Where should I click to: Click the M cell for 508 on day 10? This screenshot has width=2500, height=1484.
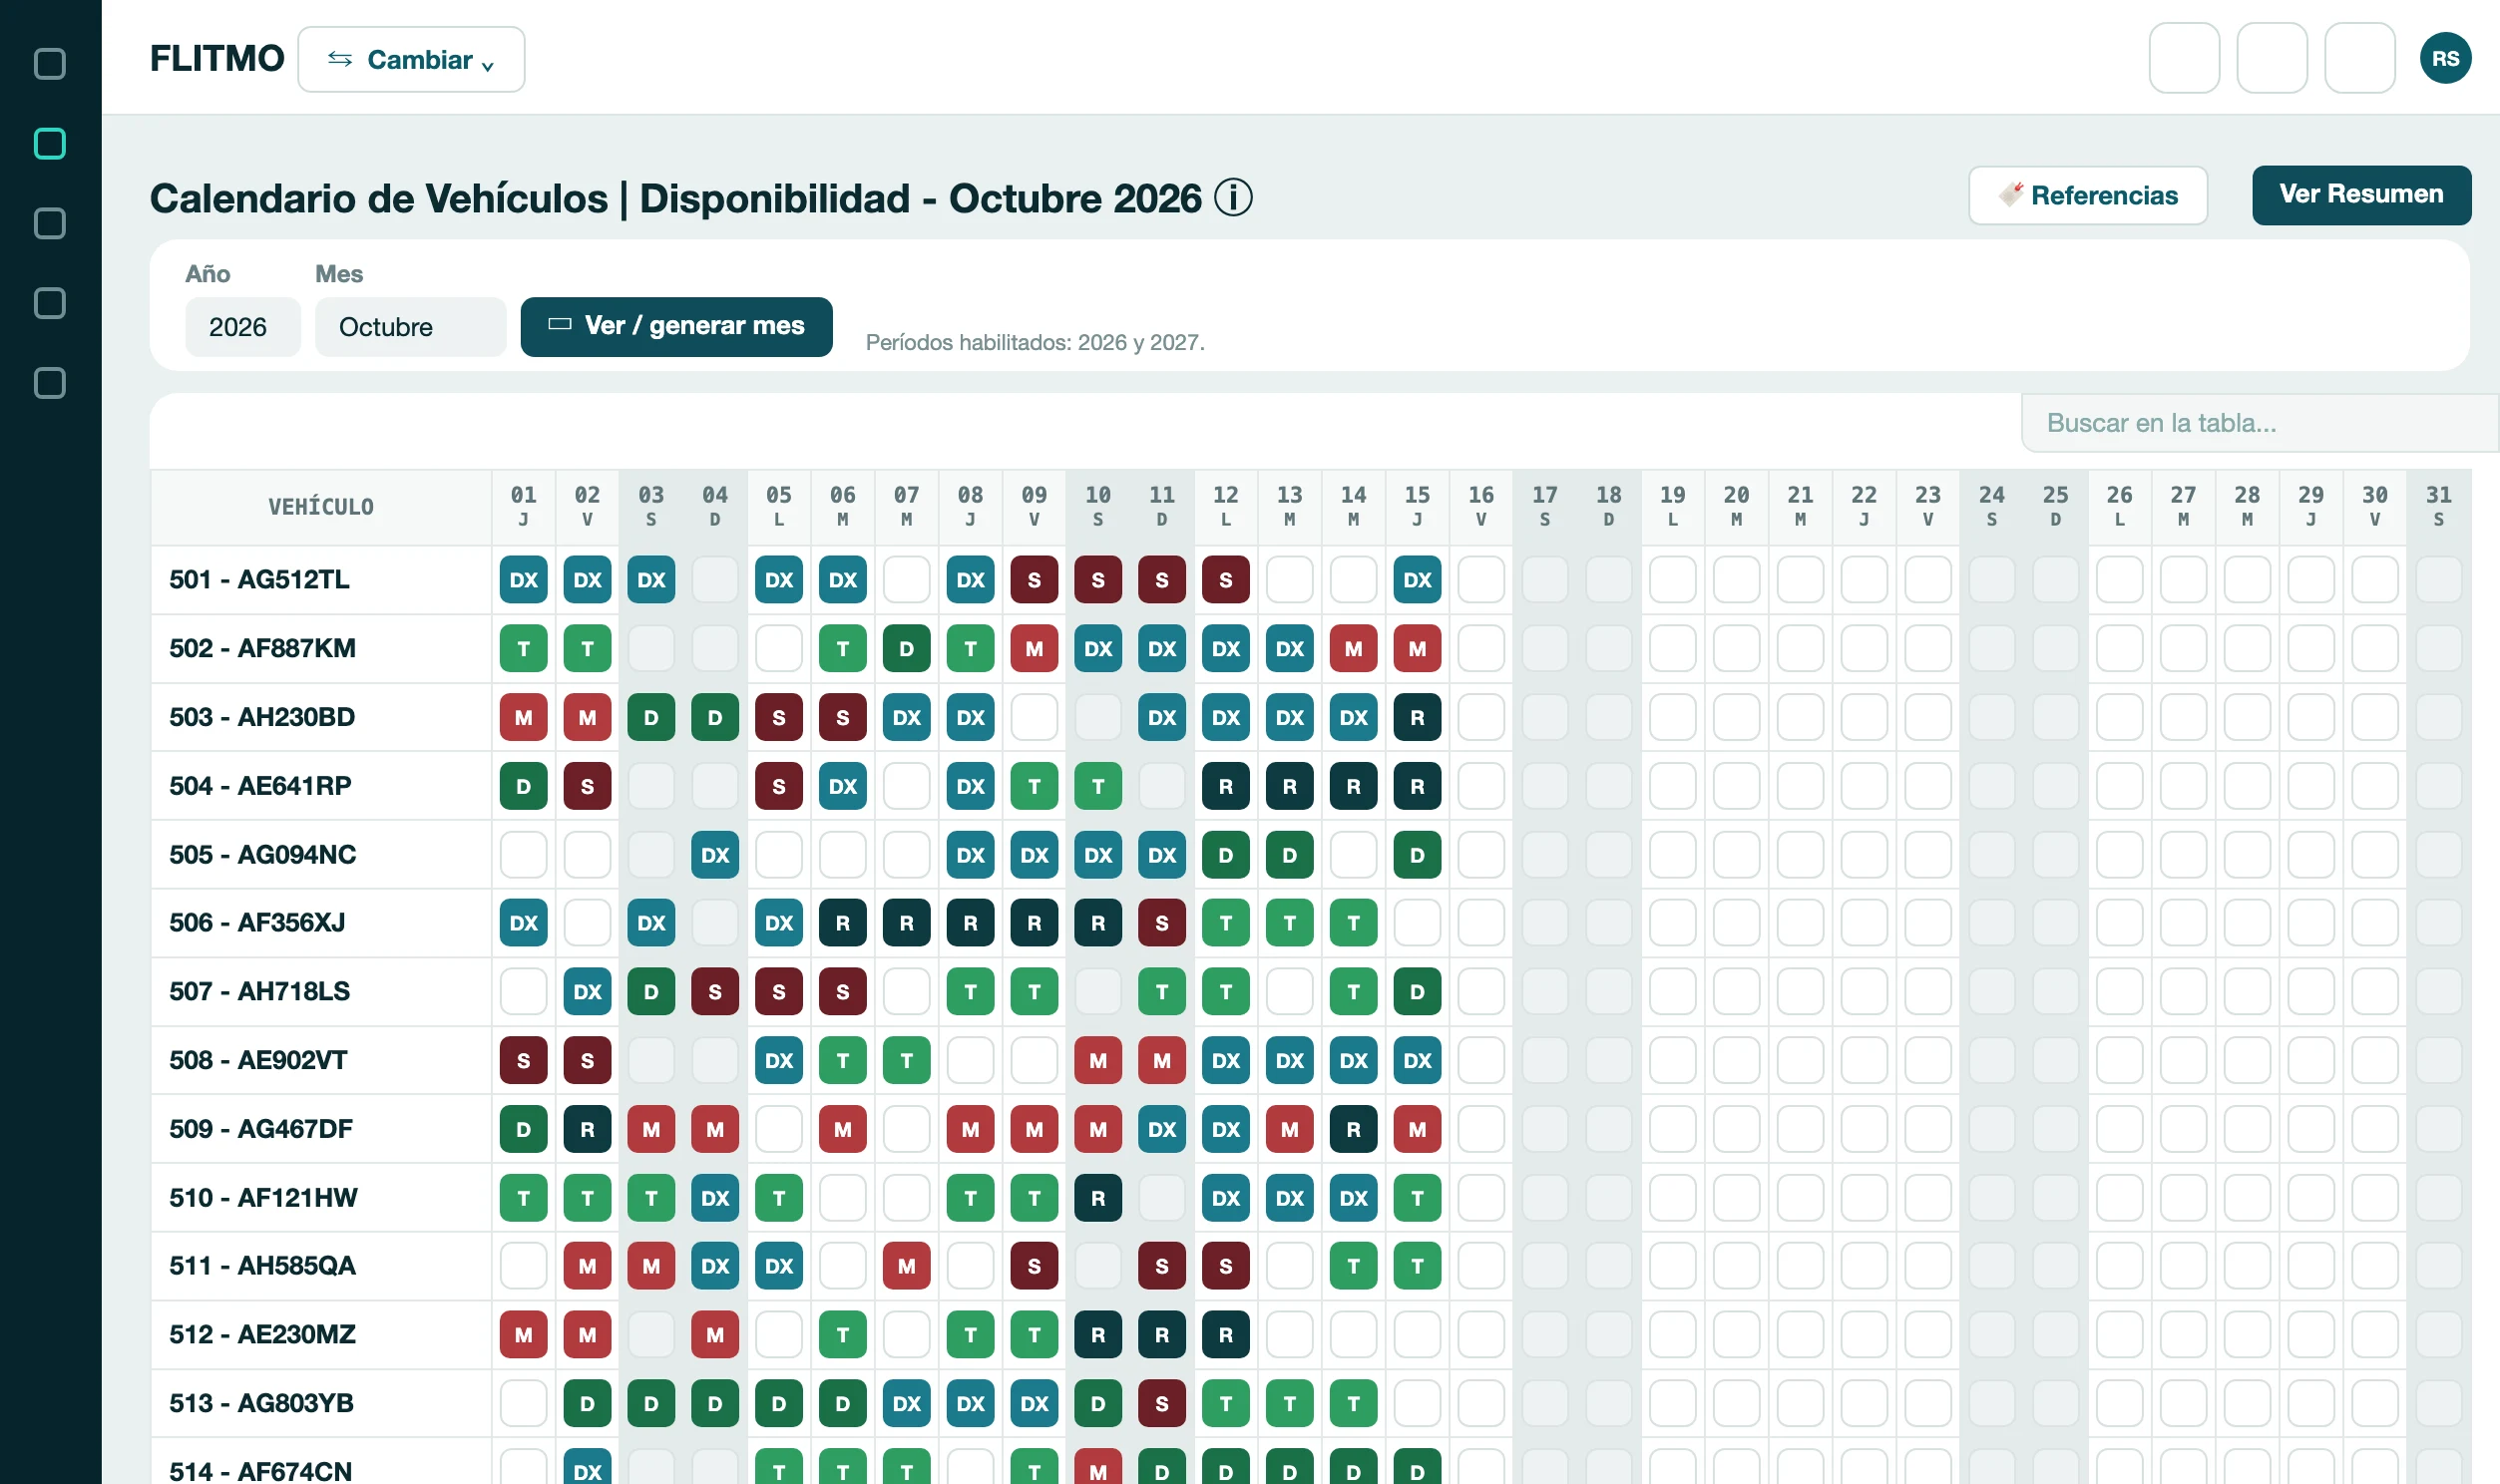(x=1098, y=1061)
